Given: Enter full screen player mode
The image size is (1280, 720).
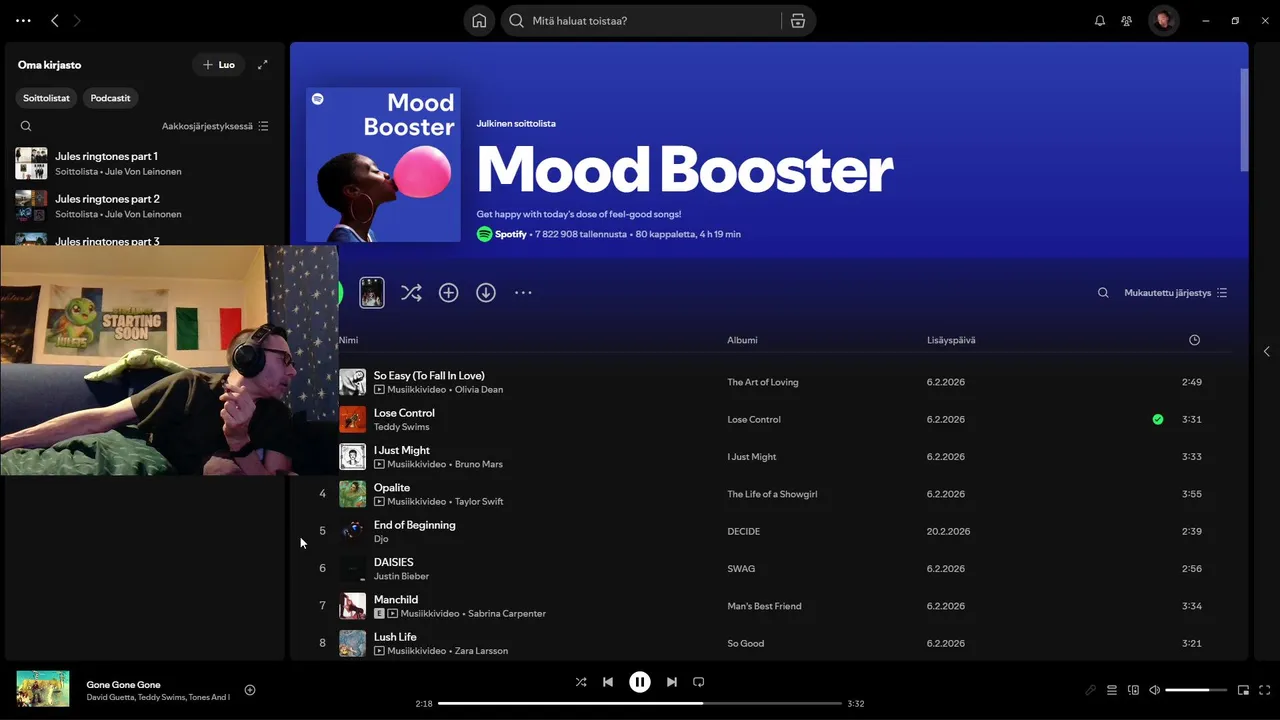Looking at the screenshot, I should click(x=1265, y=690).
